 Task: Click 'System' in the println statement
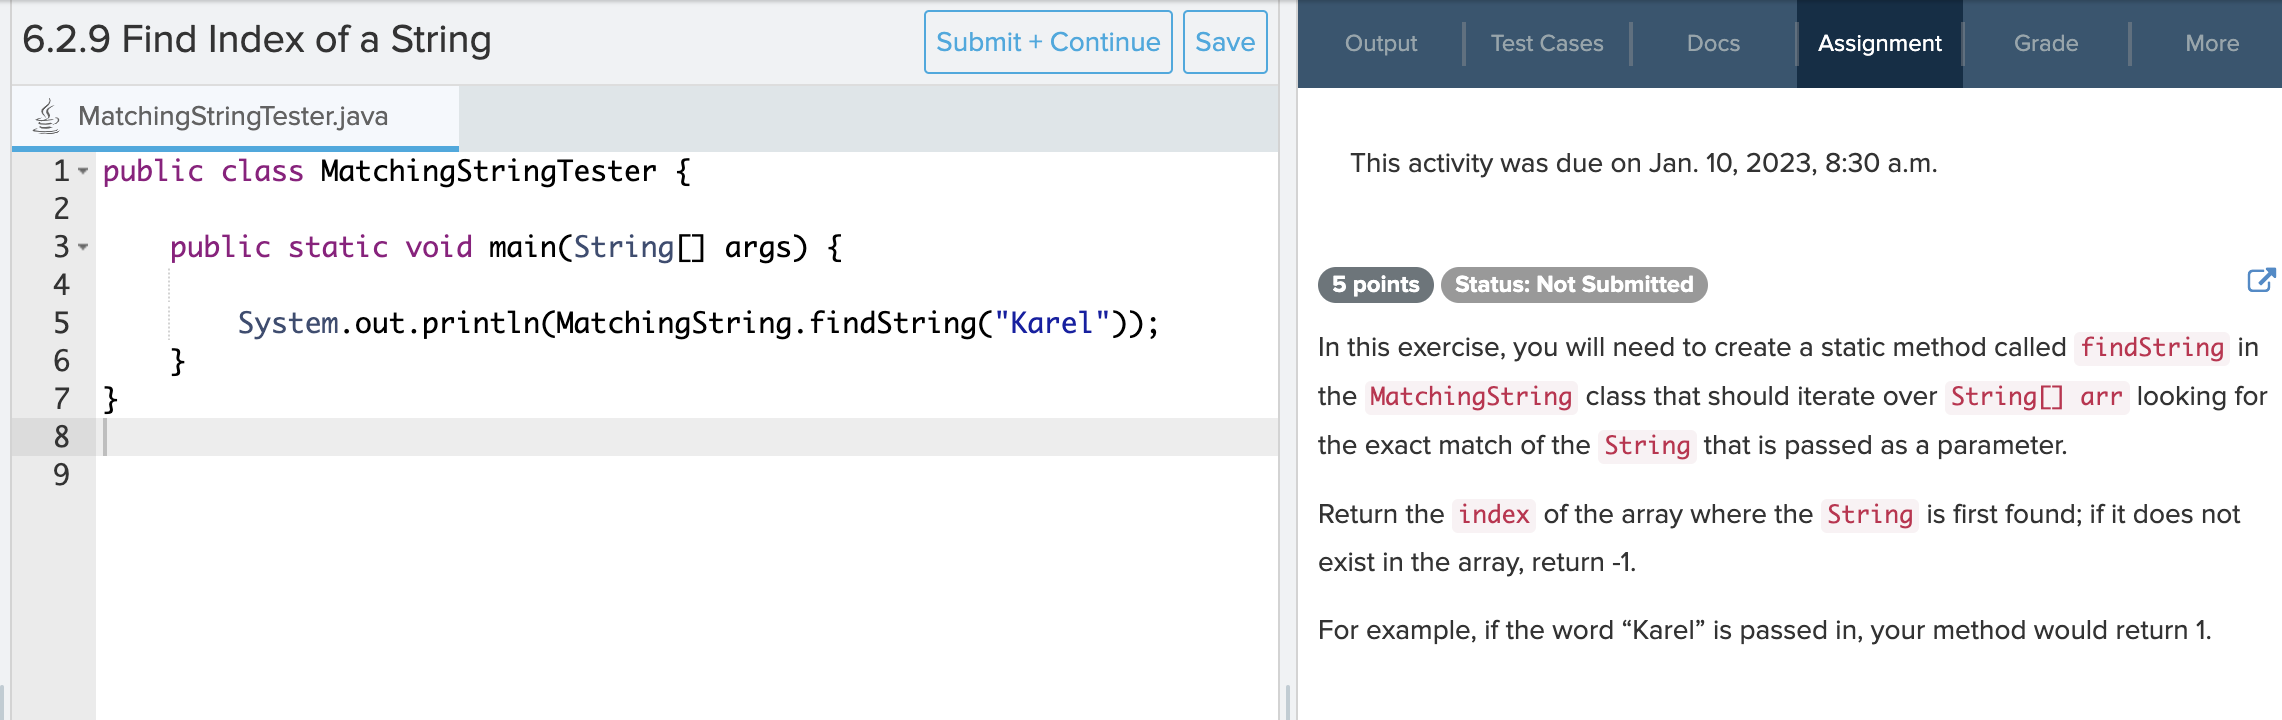pyautogui.click(x=288, y=323)
